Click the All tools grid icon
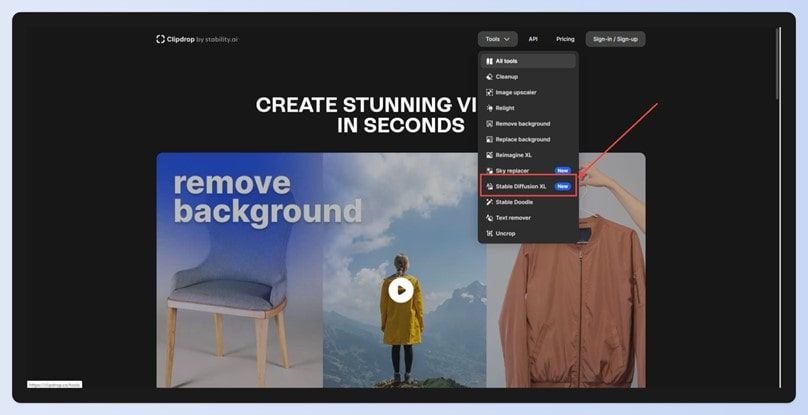Viewport: 808px width, 415px height. point(490,61)
